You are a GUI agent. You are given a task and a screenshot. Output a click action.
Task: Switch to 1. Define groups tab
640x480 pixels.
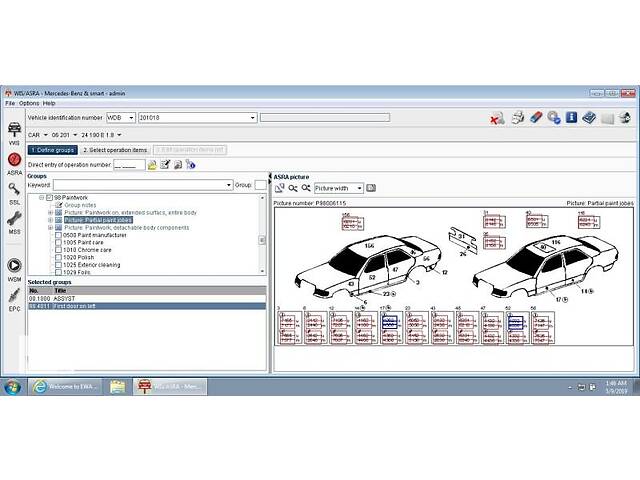[x=53, y=150]
